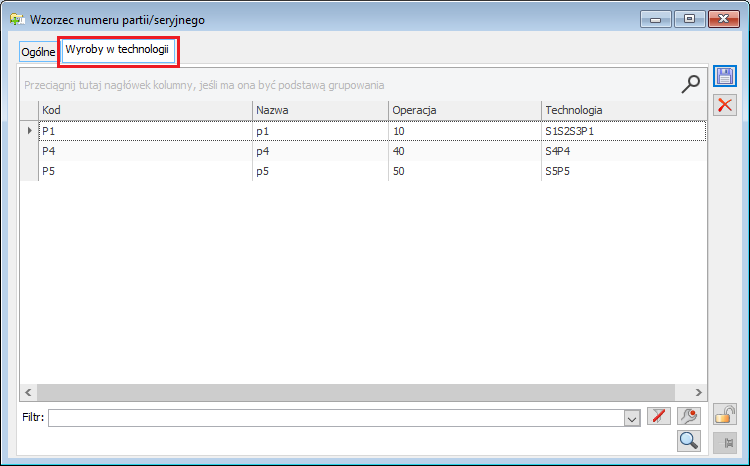Toggle the padlock icon
750x466 pixels.
pyautogui.click(x=725, y=415)
